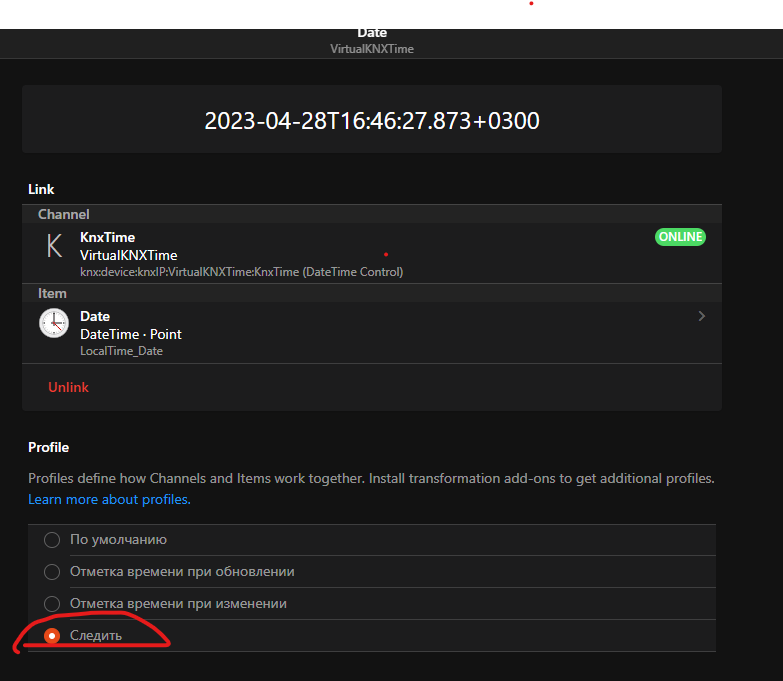The width and height of the screenshot is (783, 681).
Task: Click the date-time value 2023-04-28T16:46:27.873+0300
Action: [372, 121]
